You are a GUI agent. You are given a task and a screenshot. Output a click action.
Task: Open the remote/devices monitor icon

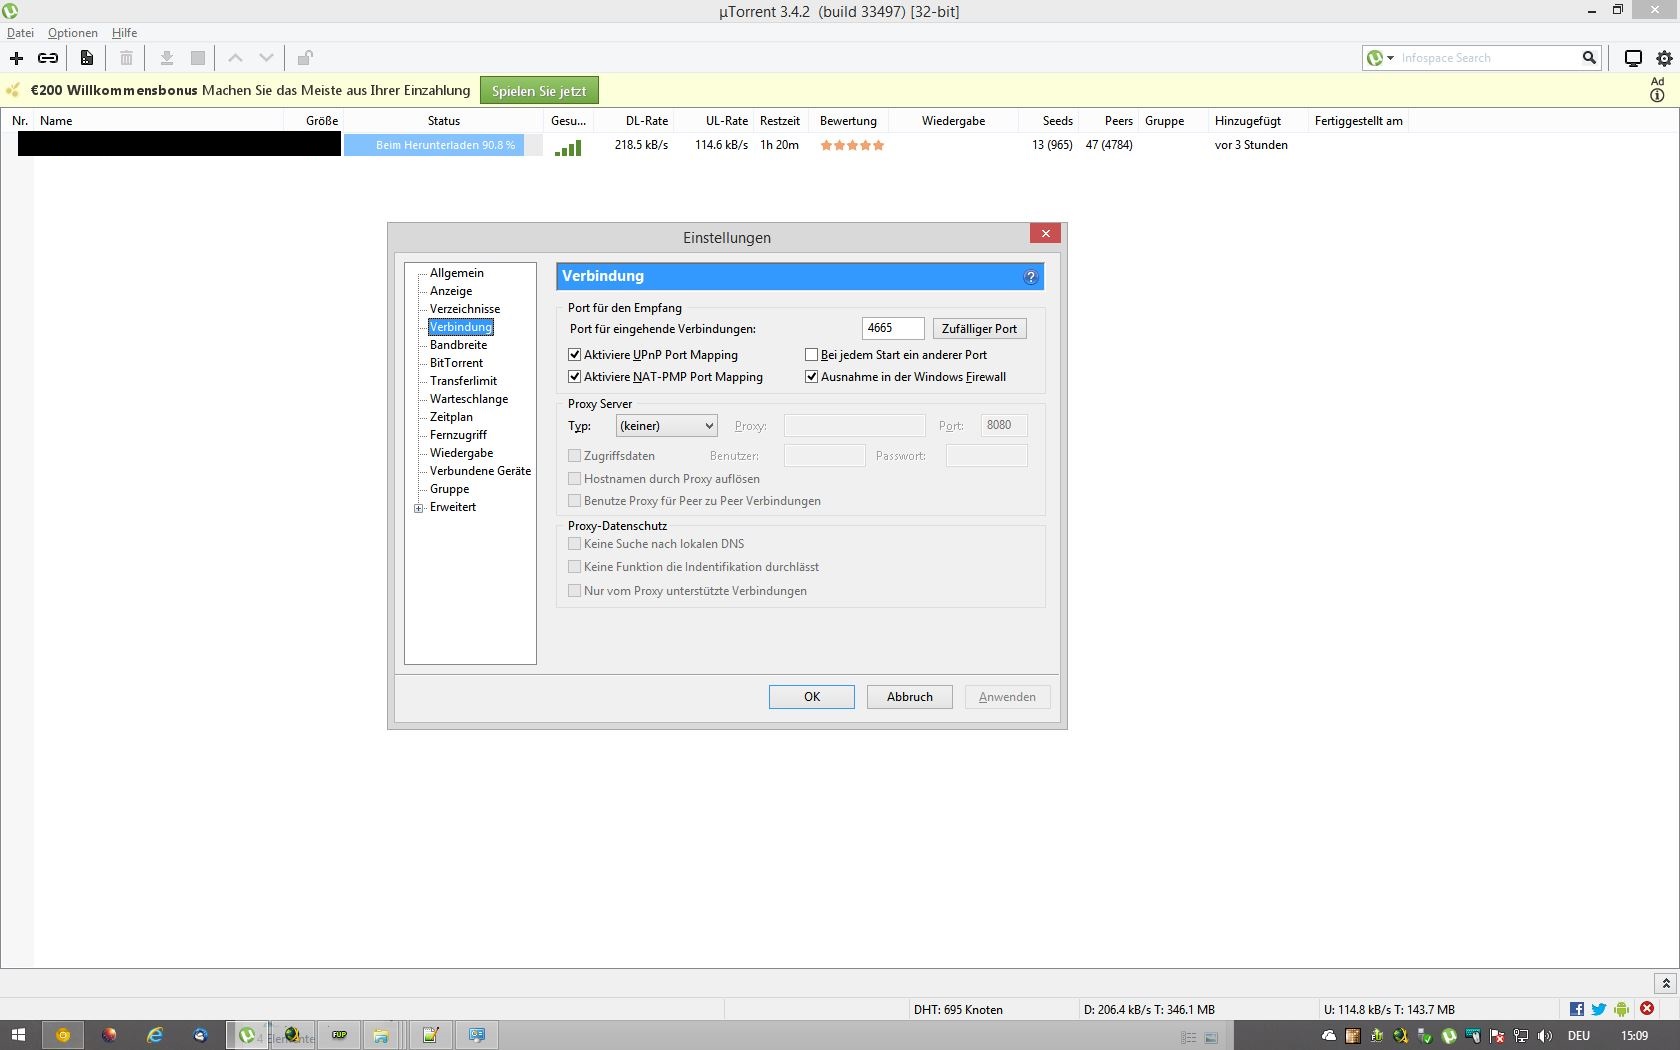pos(1633,58)
